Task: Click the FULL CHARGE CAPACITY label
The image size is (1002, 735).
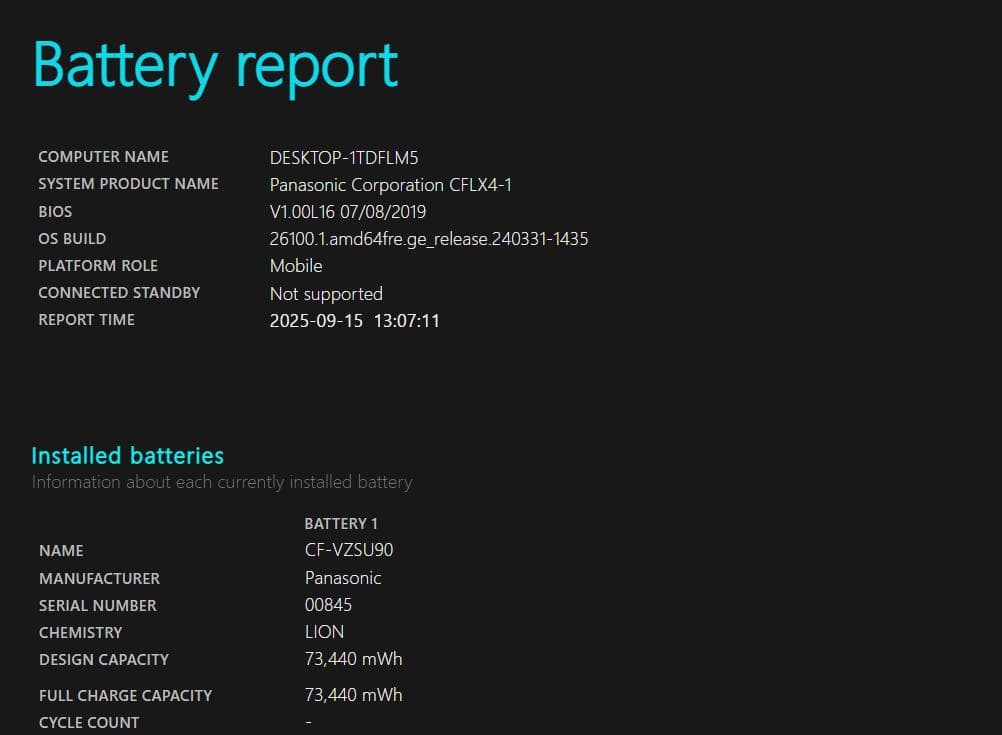Action: click(125, 695)
